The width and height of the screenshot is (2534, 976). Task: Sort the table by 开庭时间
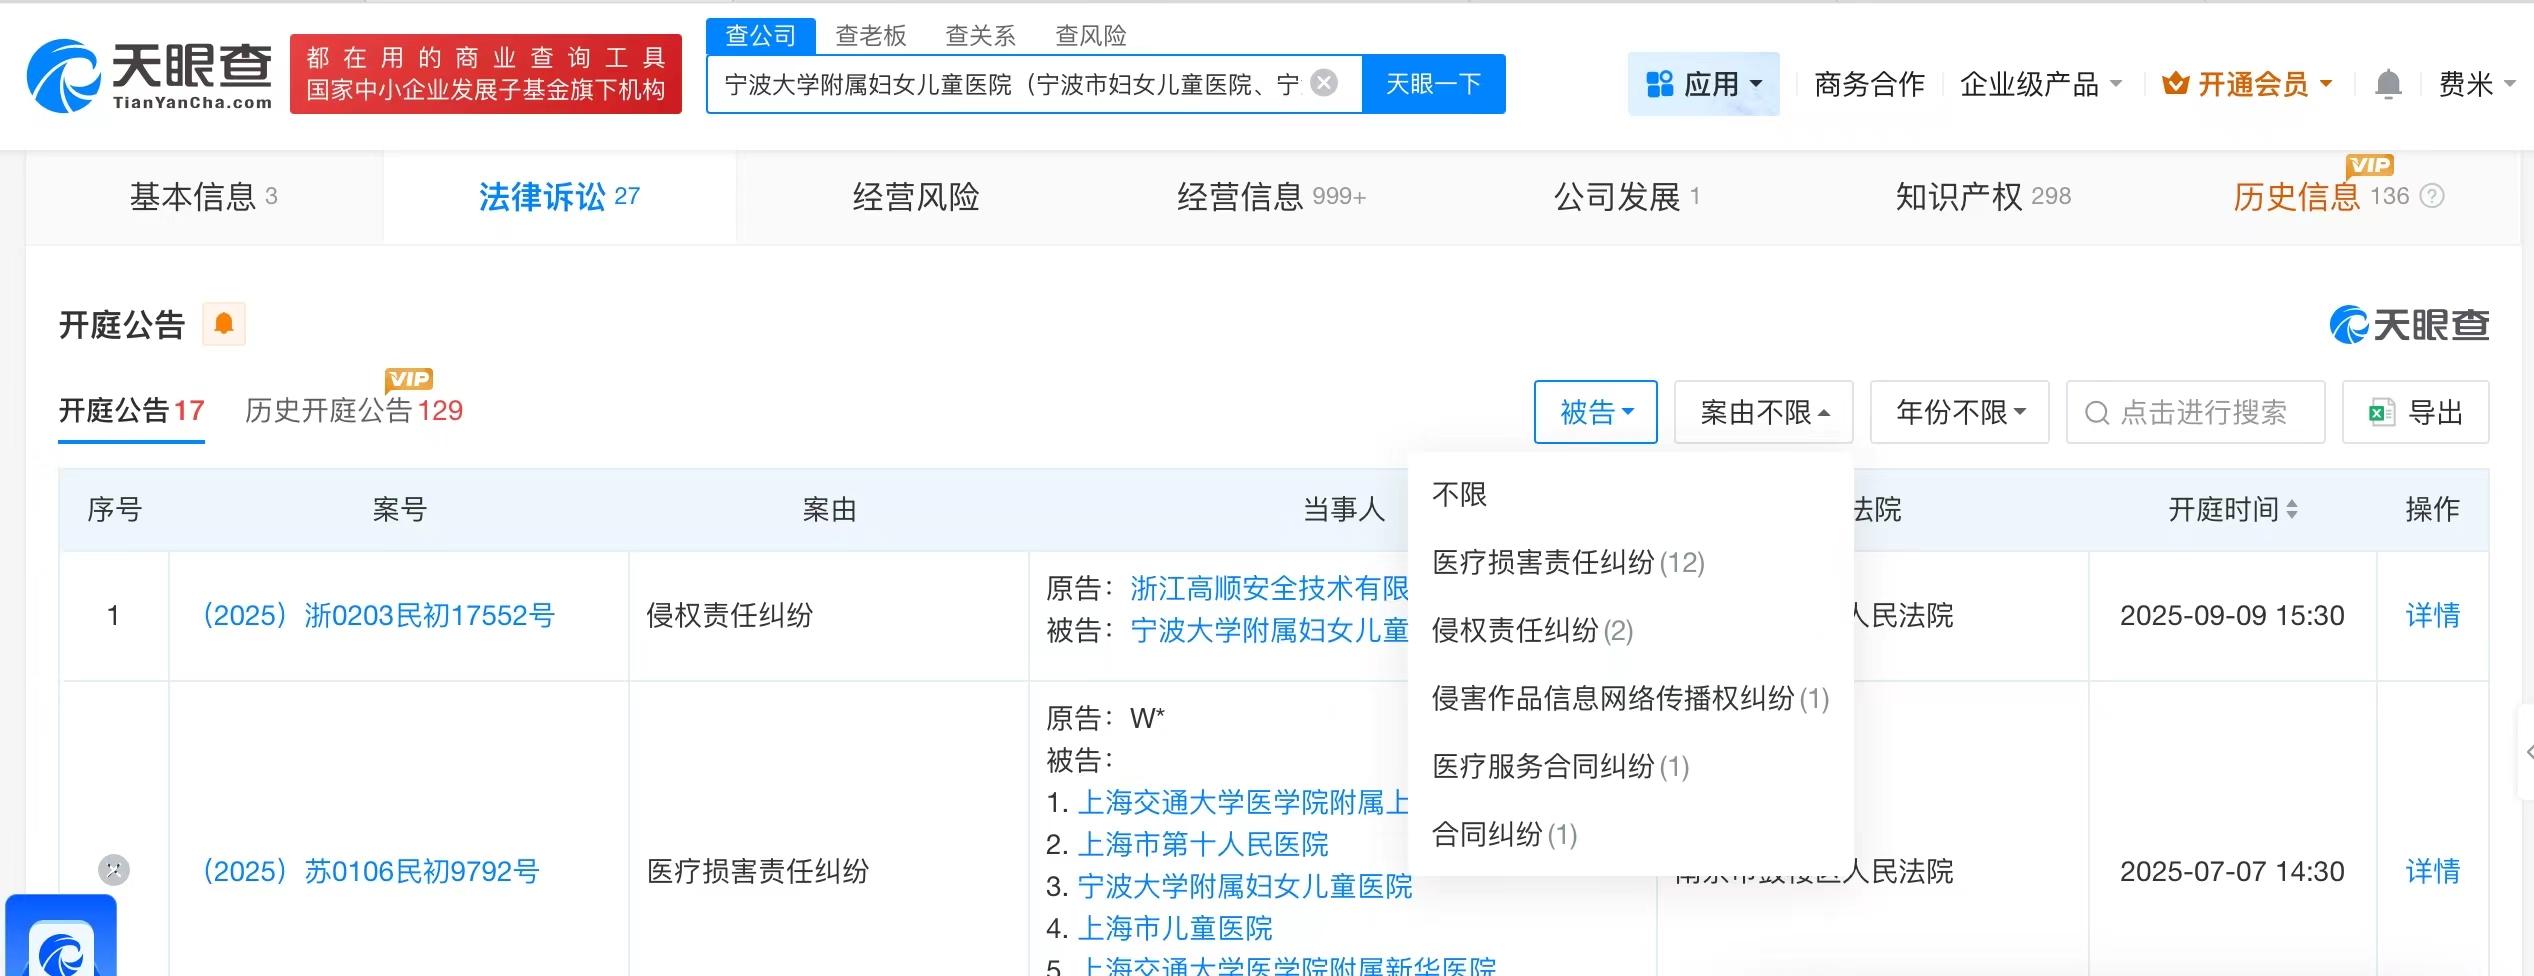2292,510
